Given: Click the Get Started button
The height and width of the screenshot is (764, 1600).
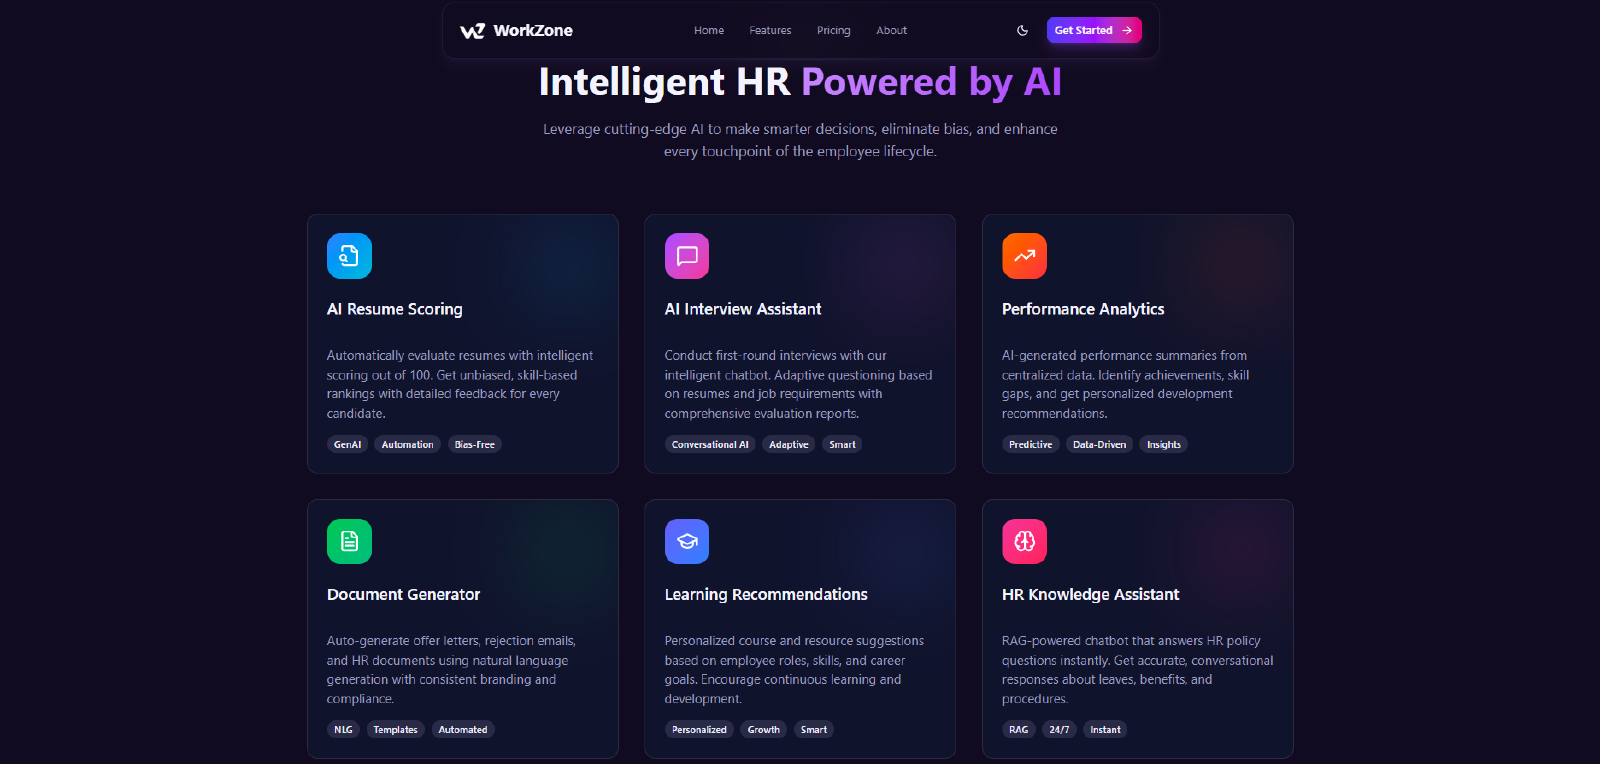Looking at the screenshot, I should (1094, 30).
